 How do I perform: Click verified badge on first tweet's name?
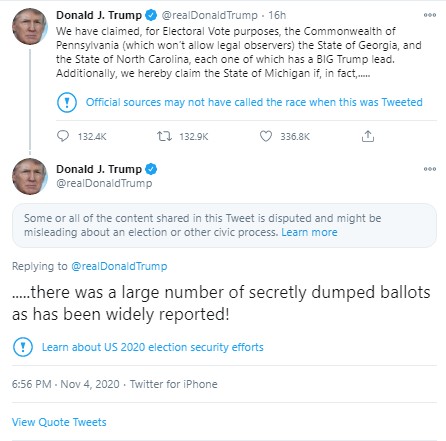(x=151, y=15)
